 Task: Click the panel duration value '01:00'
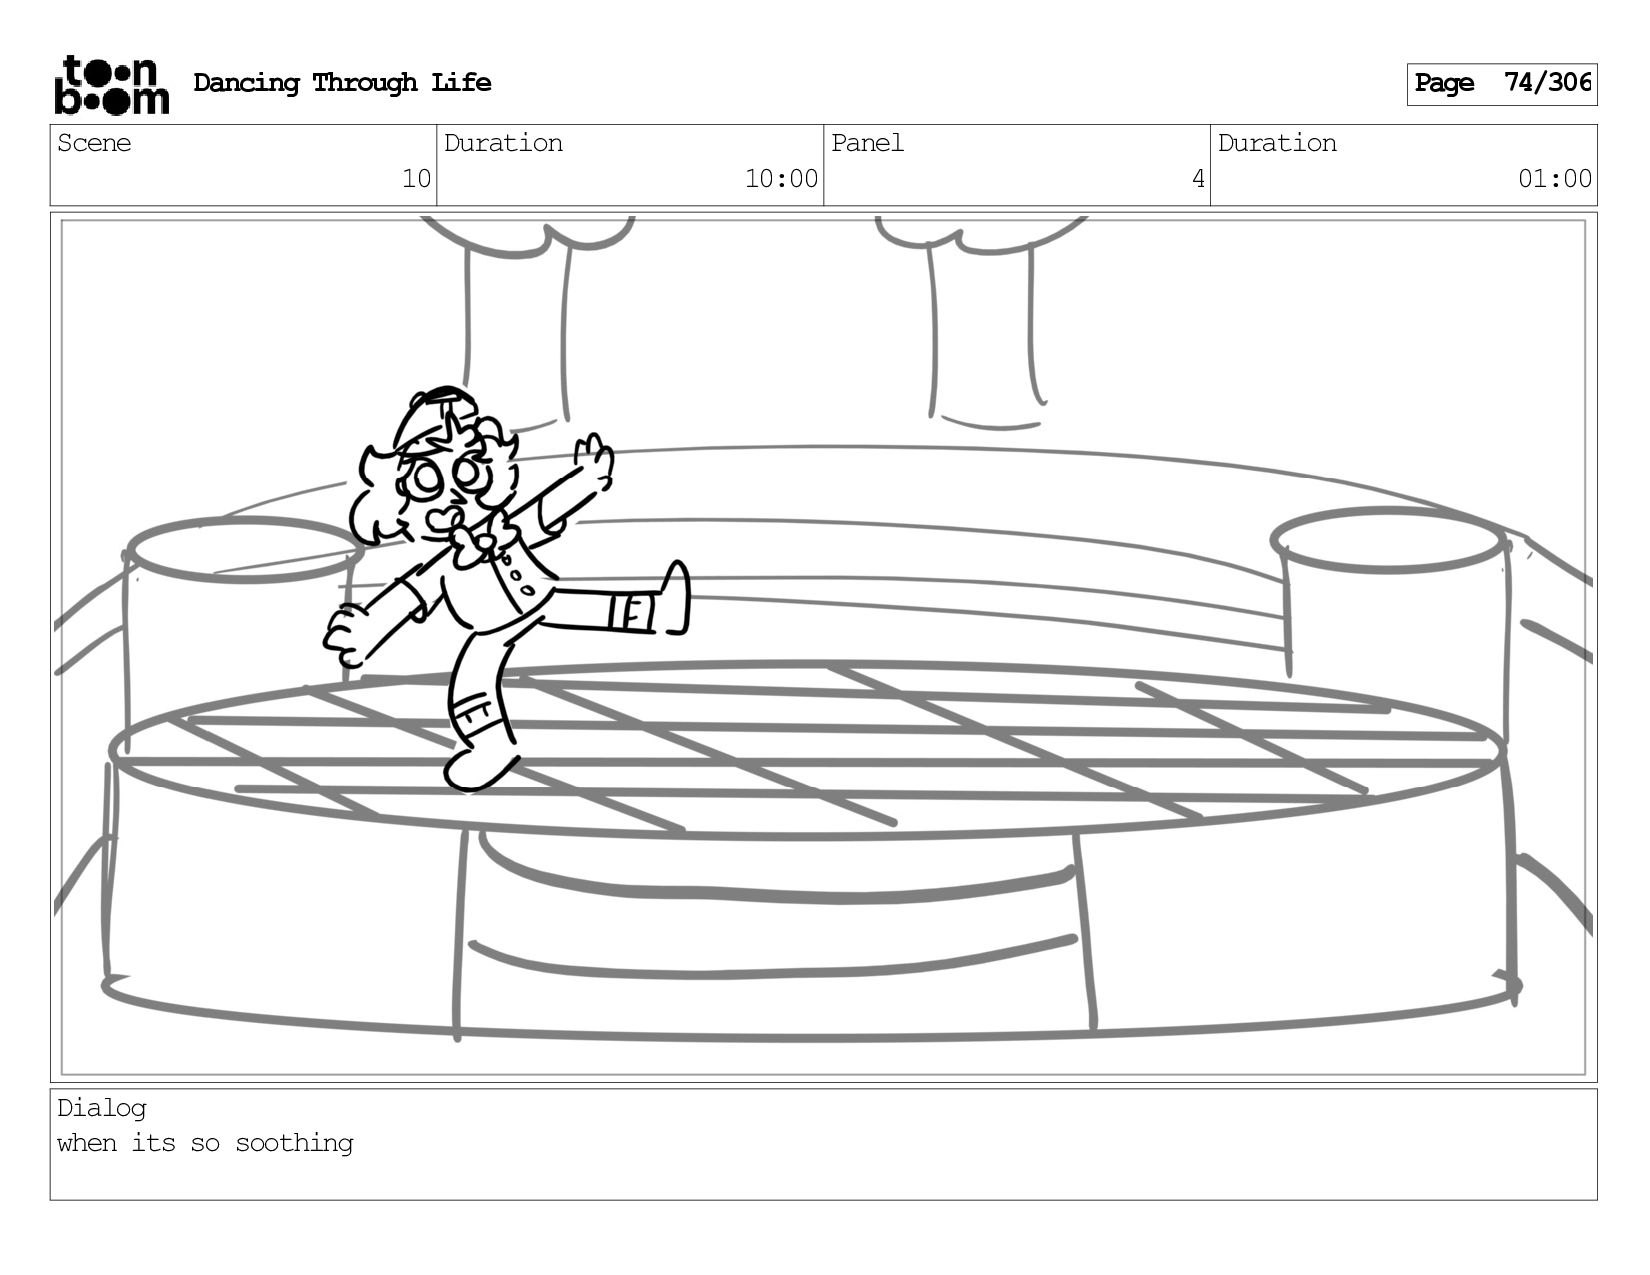click(1555, 179)
